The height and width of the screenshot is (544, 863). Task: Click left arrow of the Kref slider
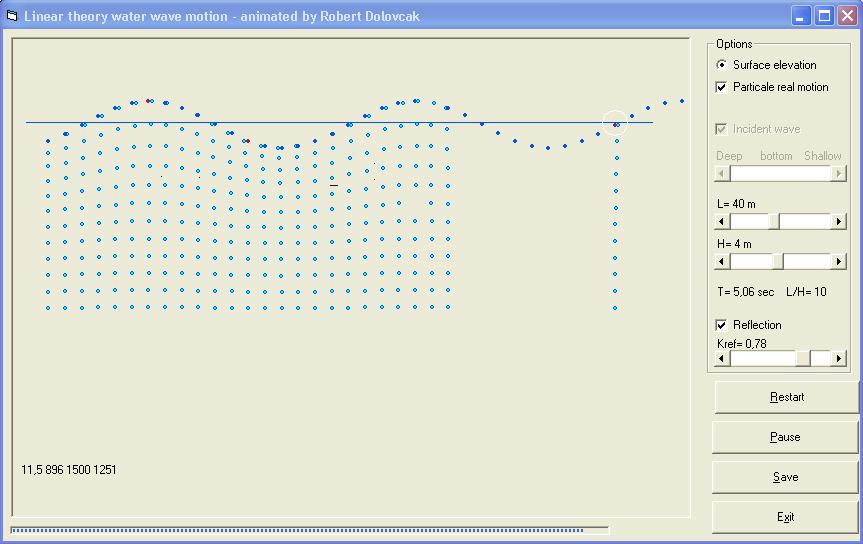723,358
